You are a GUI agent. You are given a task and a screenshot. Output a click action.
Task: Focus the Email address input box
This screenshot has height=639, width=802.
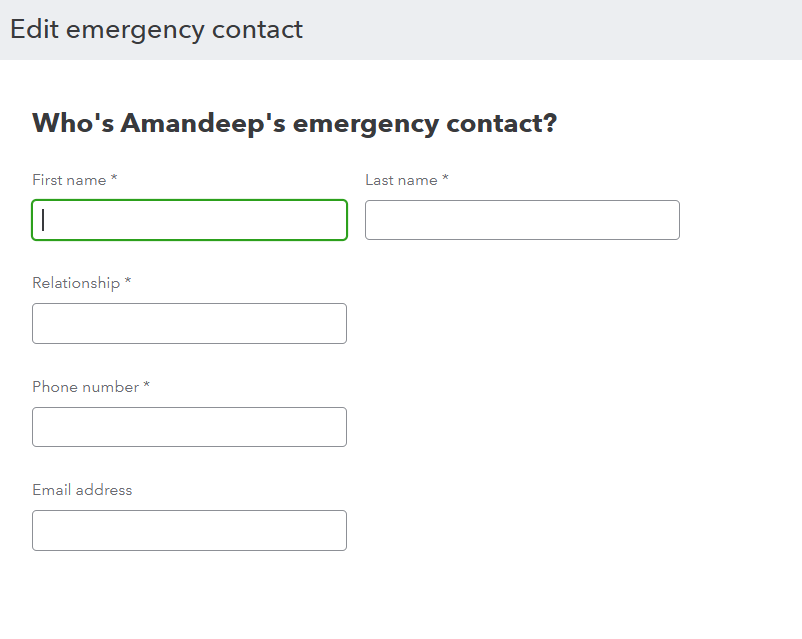coord(189,531)
